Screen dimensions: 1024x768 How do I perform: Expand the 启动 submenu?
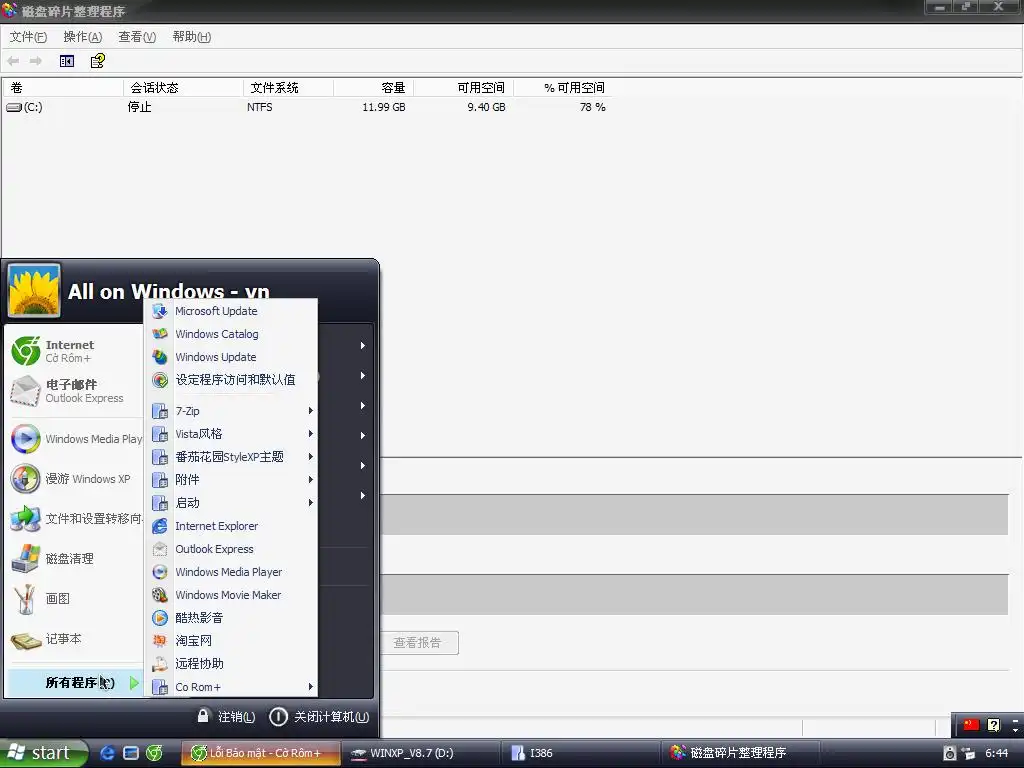[231, 503]
